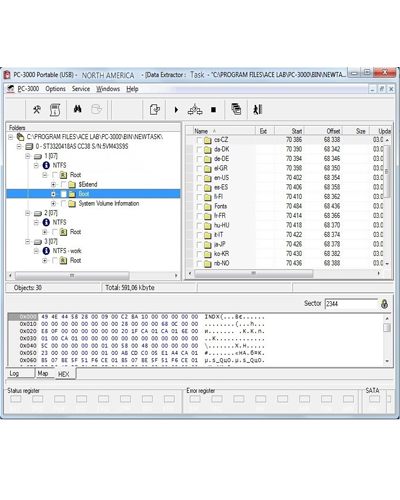Viewport: 400px width, 500px height.
Task: Click the hammer and wrench tools icon
Action: click(37, 109)
